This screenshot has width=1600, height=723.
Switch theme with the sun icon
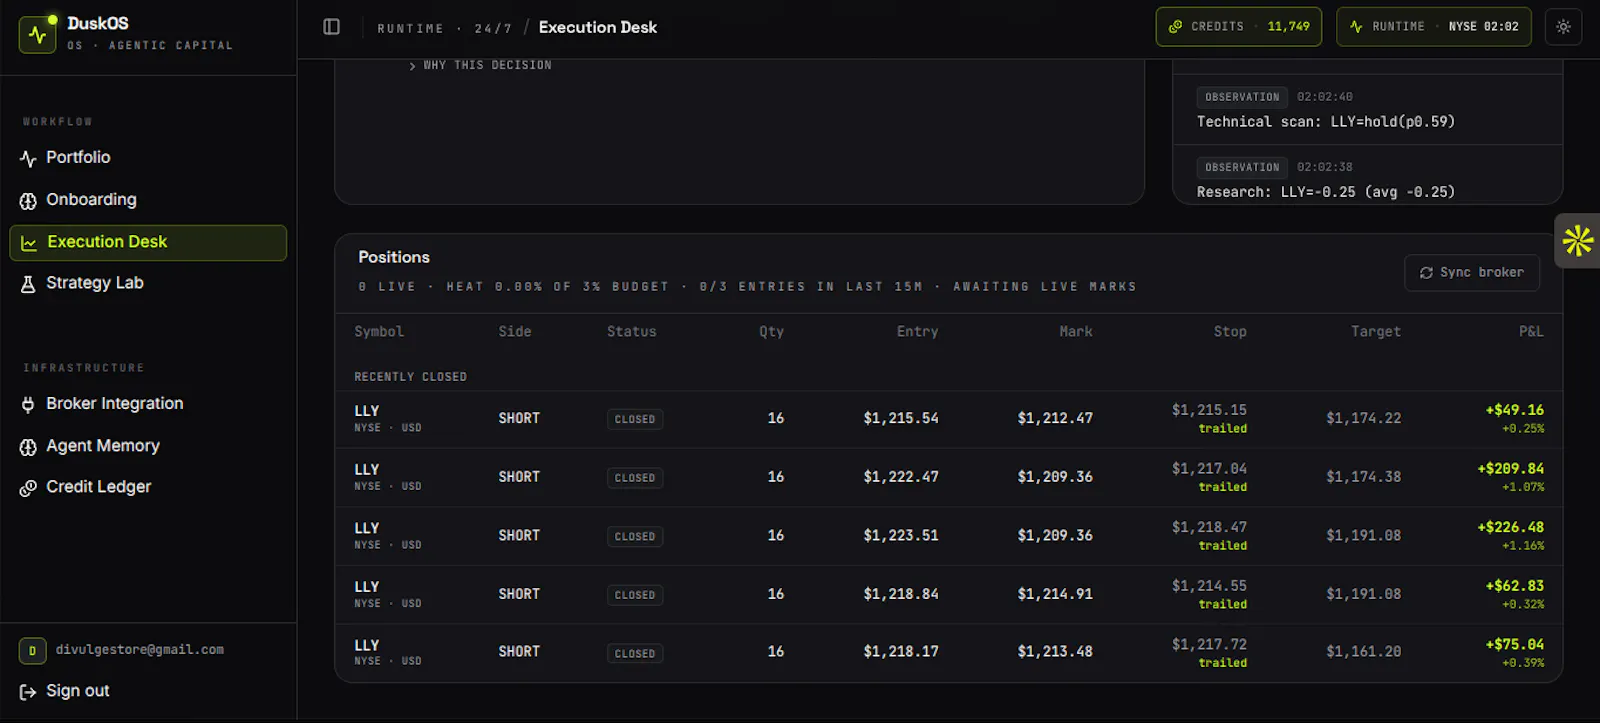[x=1563, y=27]
